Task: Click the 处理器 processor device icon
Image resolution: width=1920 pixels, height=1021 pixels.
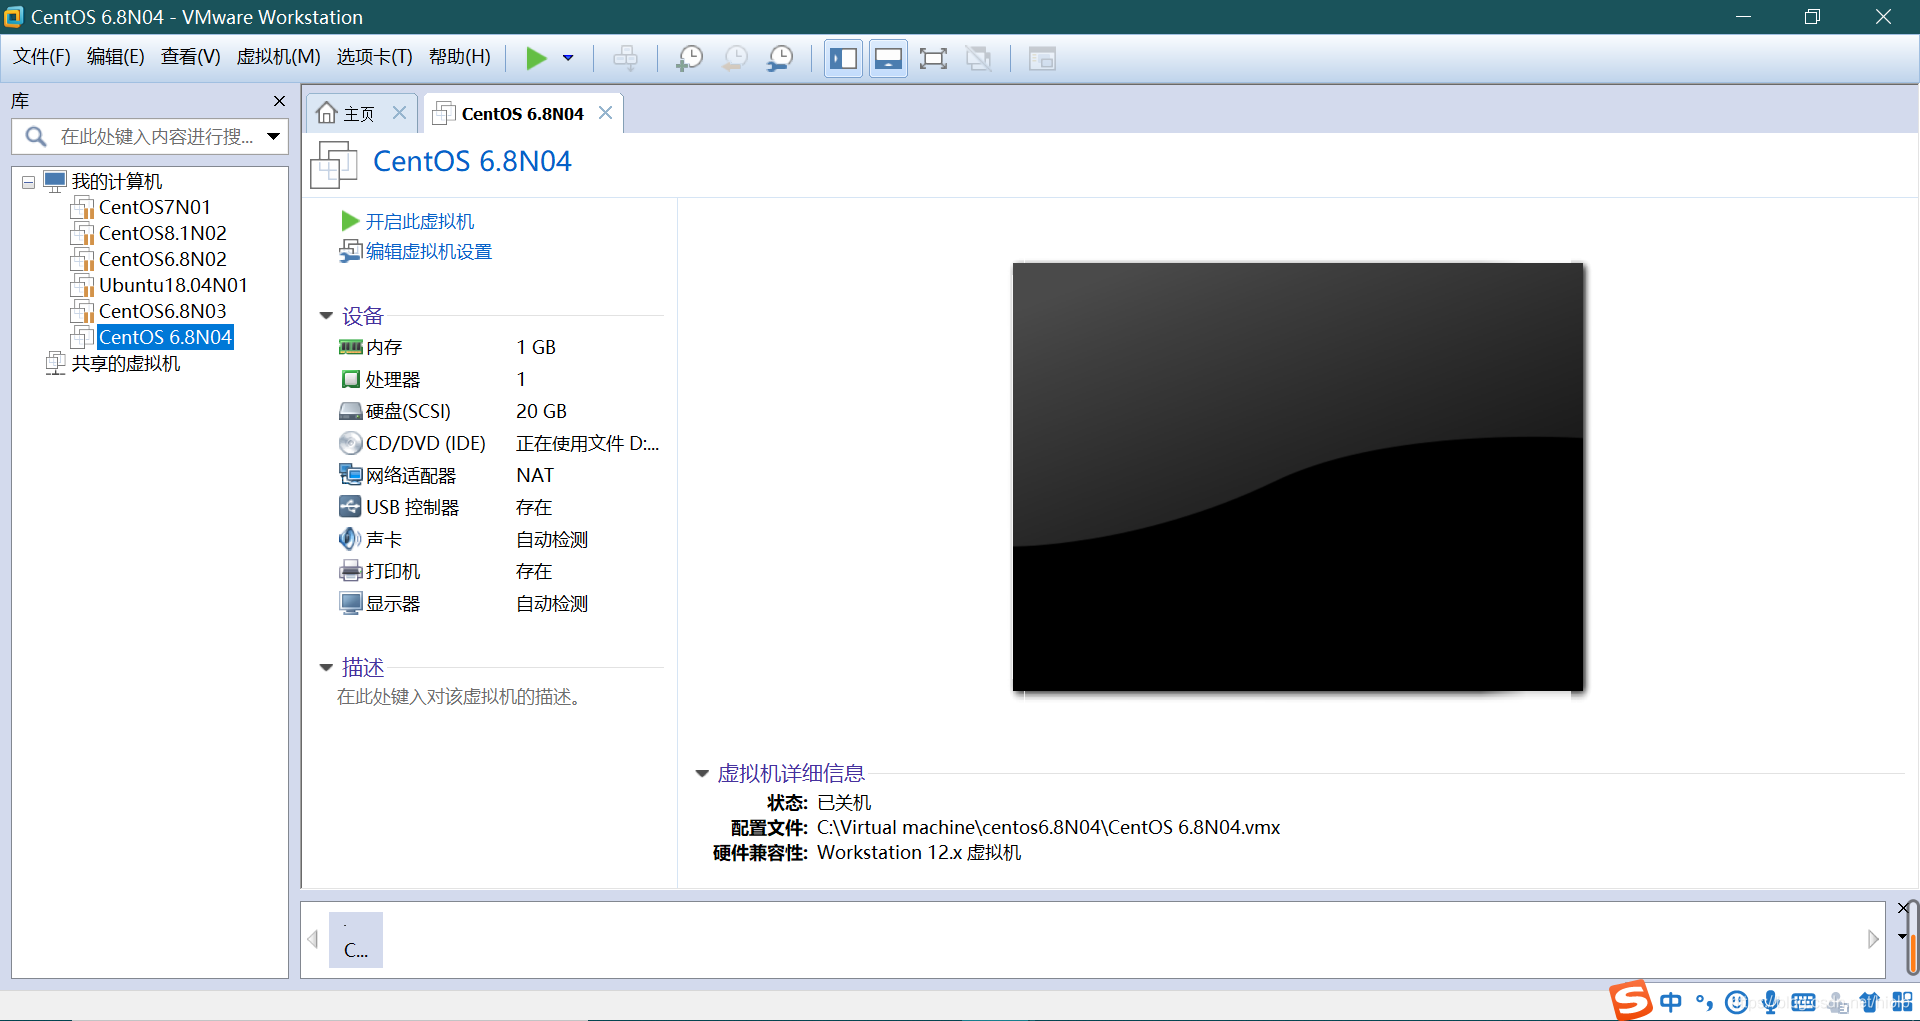Action: click(350, 379)
